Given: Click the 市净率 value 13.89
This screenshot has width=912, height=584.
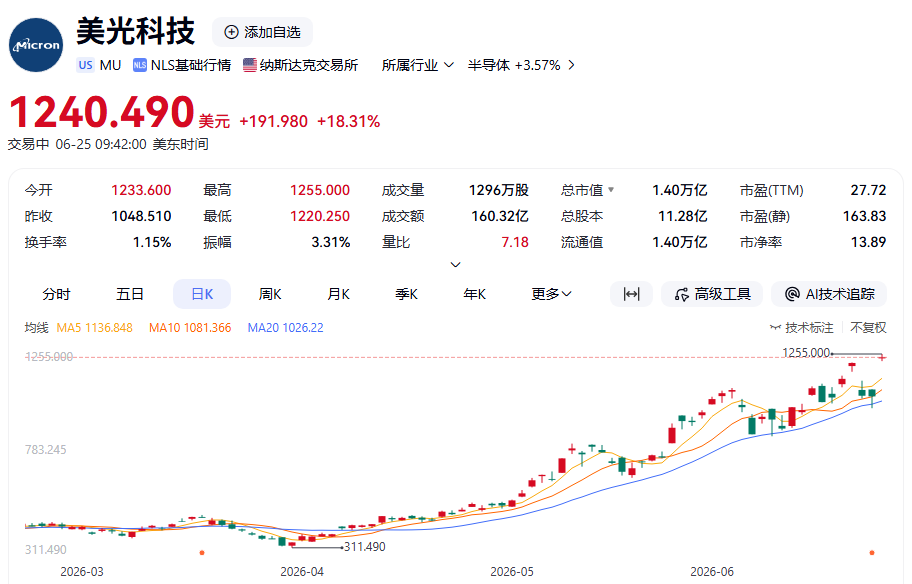Looking at the screenshot, I should point(868,242).
